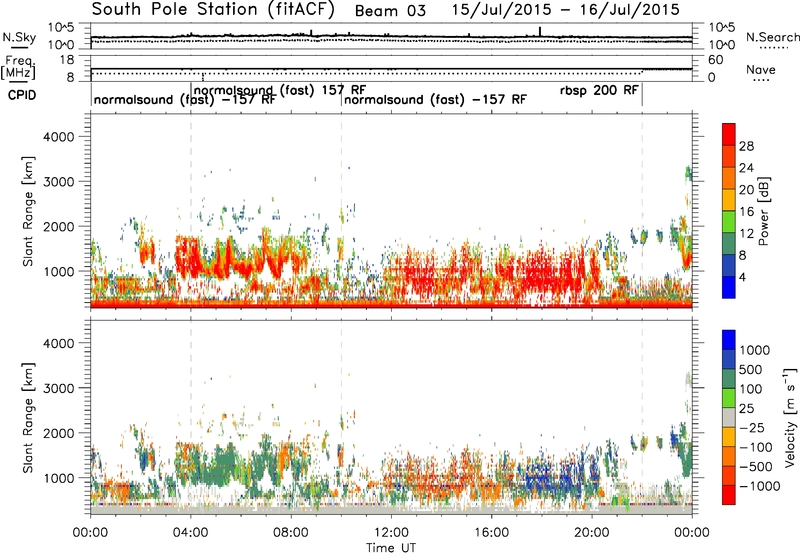Select the N.Search legend label
This screenshot has height=554, width=800.
(773, 37)
